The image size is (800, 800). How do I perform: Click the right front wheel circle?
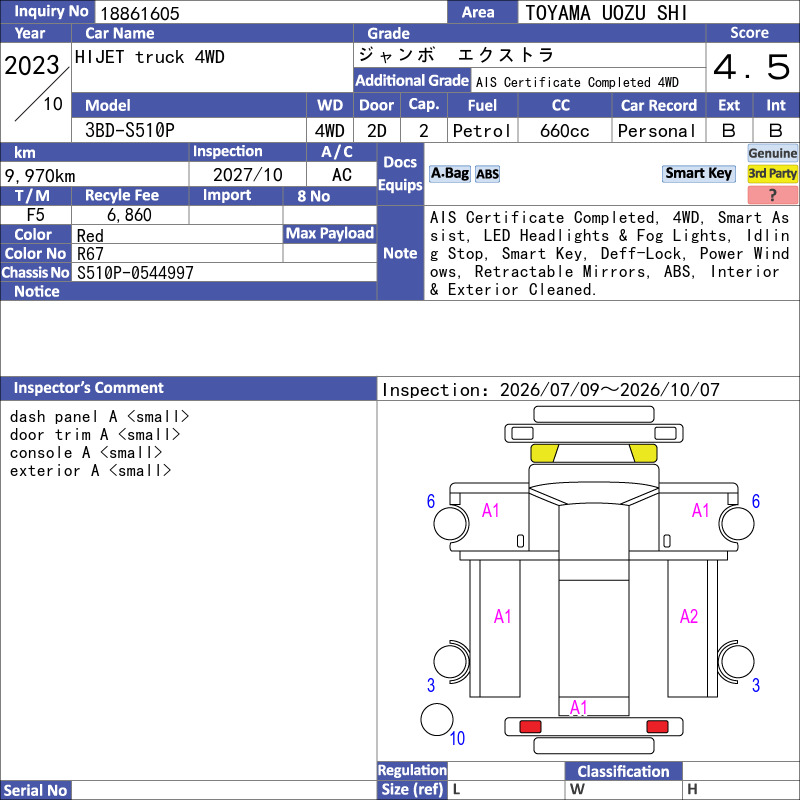click(737, 523)
